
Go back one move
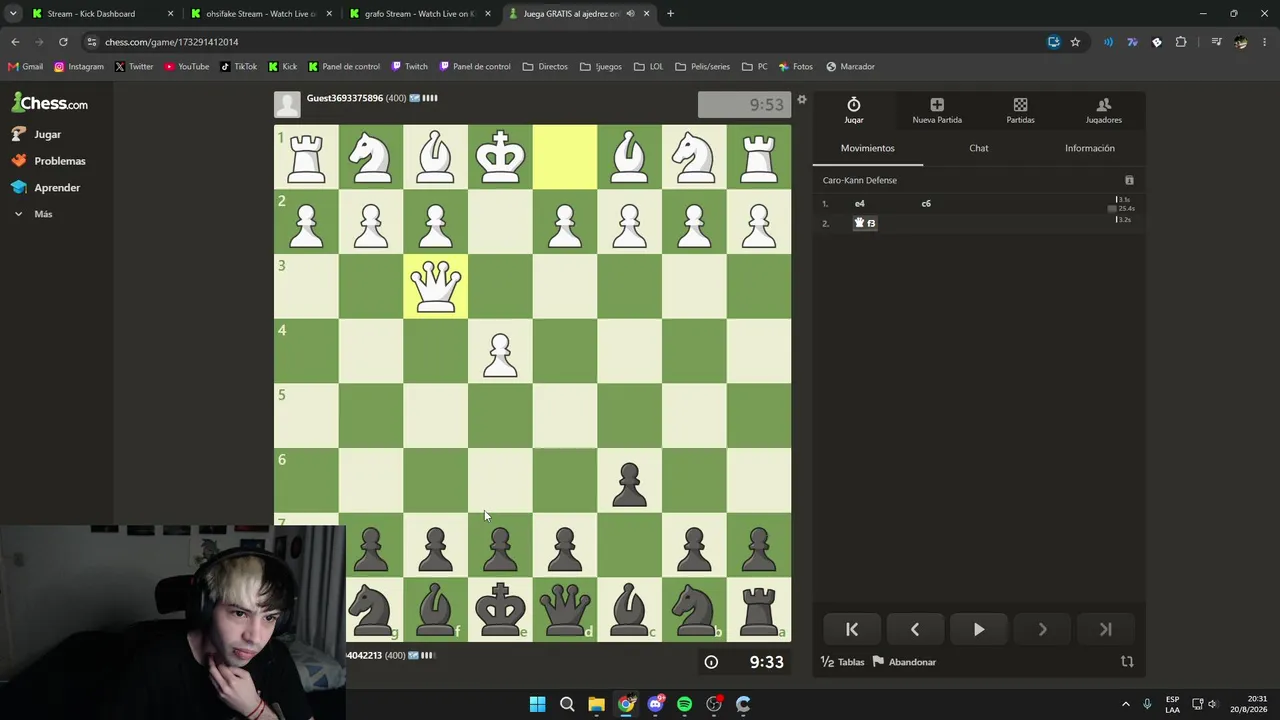pyautogui.click(x=915, y=629)
